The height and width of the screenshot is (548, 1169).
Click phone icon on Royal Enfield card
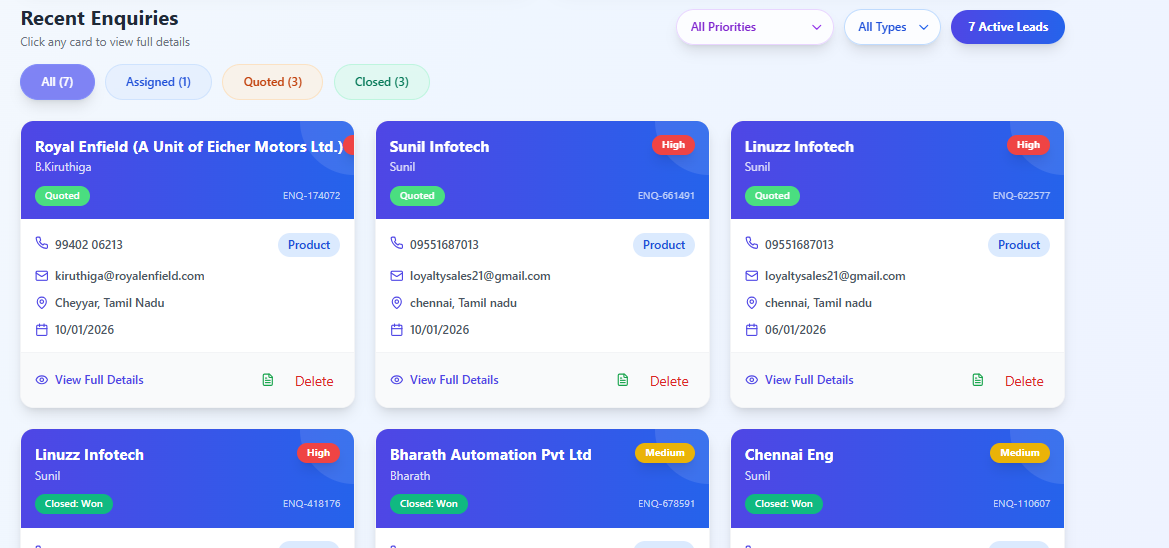click(42, 243)
